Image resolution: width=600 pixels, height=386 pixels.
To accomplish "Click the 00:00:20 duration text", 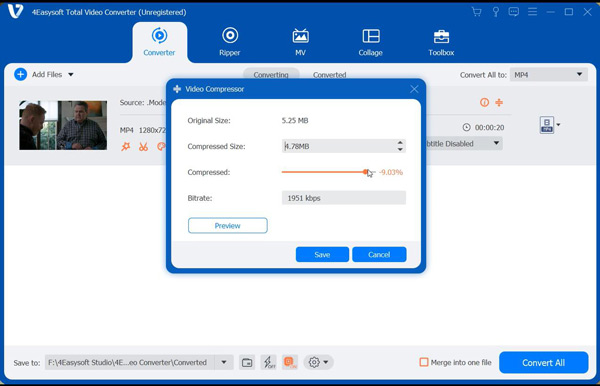I will point(489,127).
